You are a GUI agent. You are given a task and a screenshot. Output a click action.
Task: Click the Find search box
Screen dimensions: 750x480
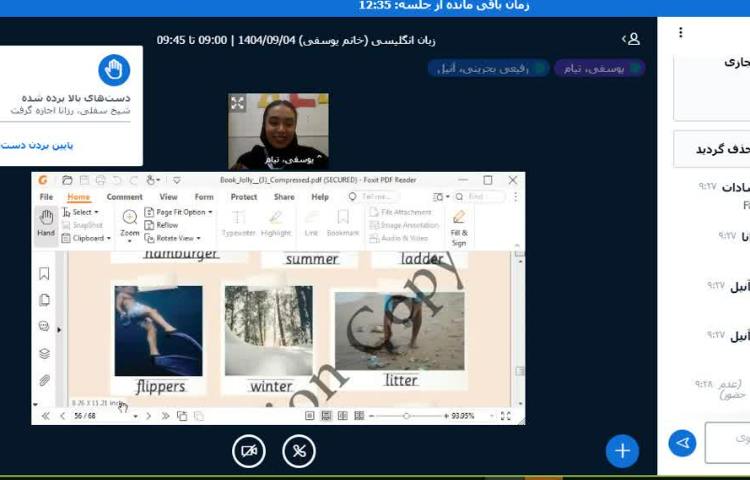(x=480, y=197)
